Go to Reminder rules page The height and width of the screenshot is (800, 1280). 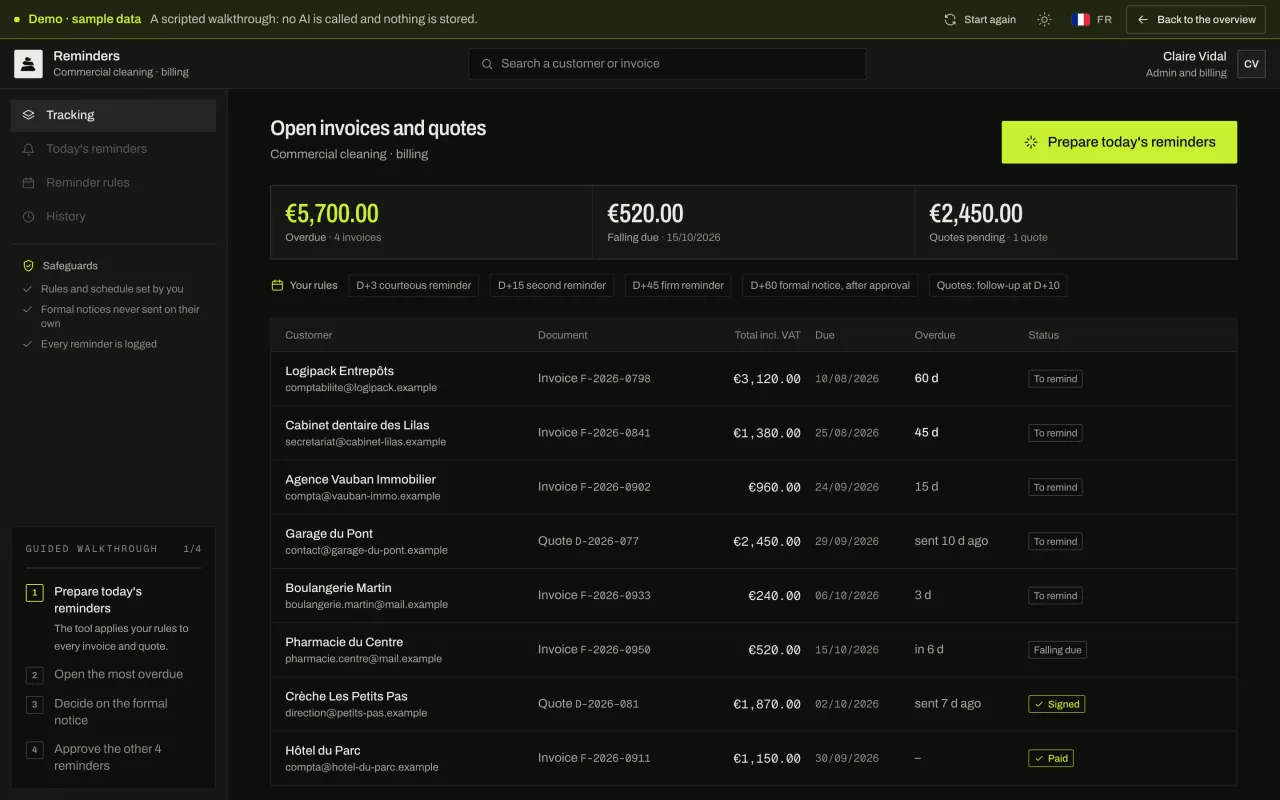(x=113, y=183)
